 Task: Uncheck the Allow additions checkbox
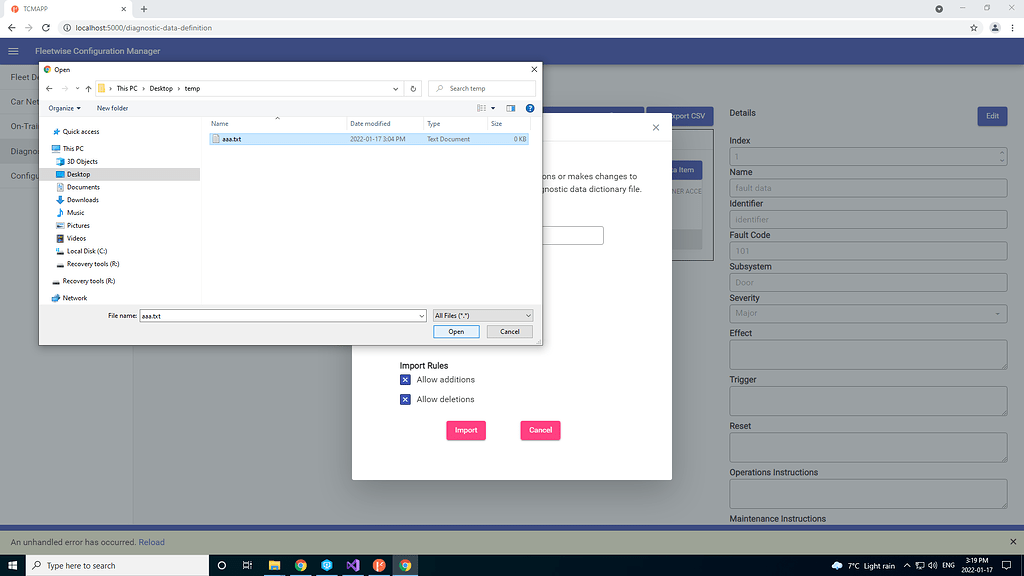(x=405, y=379)
